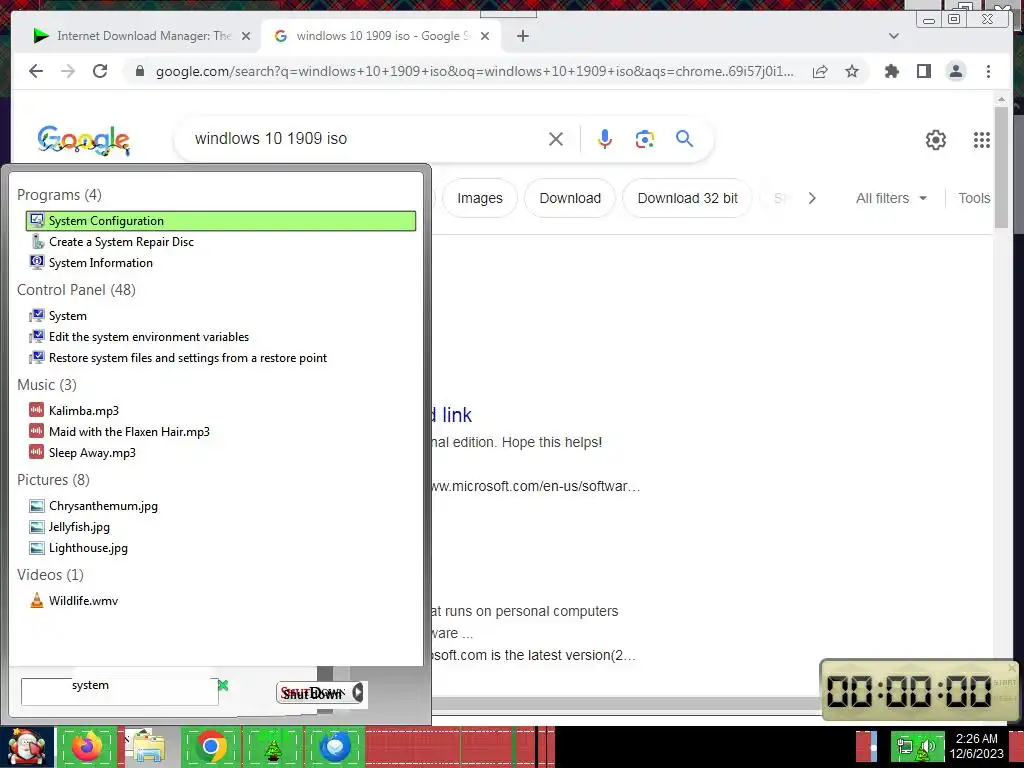Viewport: 1024px width, 768px height.
Task: Open Sleep Away.mp3
Action: pyautogui.click(x=92, y=453)
